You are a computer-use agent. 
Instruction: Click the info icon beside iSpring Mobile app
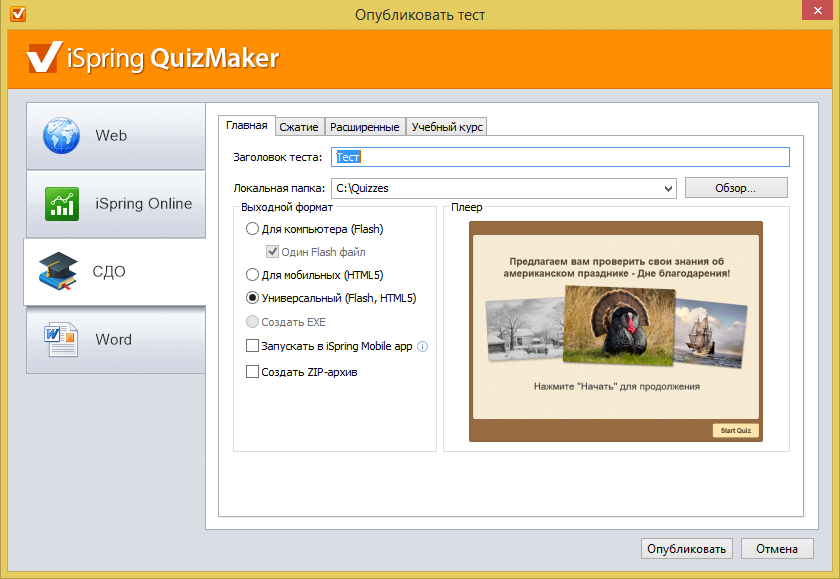(x=422, y=347)
